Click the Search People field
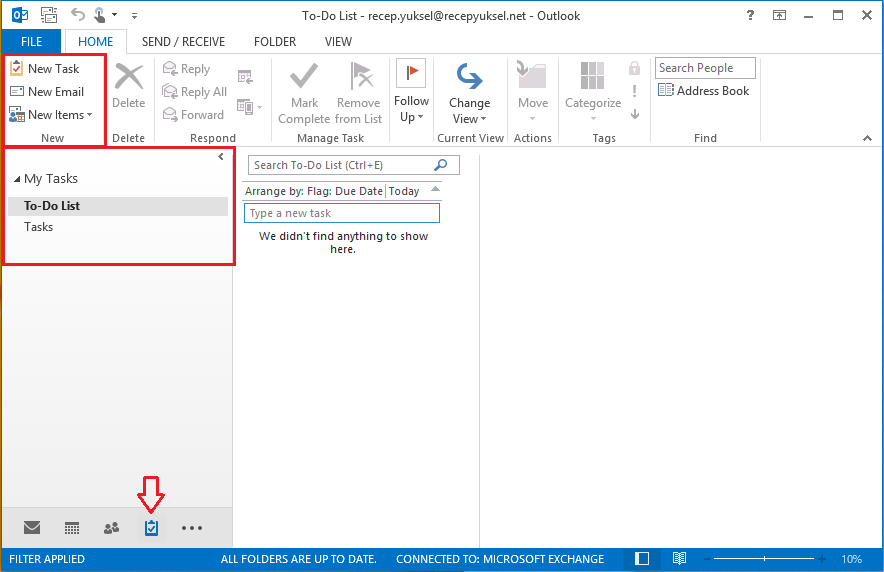The width and height of the screenshot is (884, 572). click(705, 68)
